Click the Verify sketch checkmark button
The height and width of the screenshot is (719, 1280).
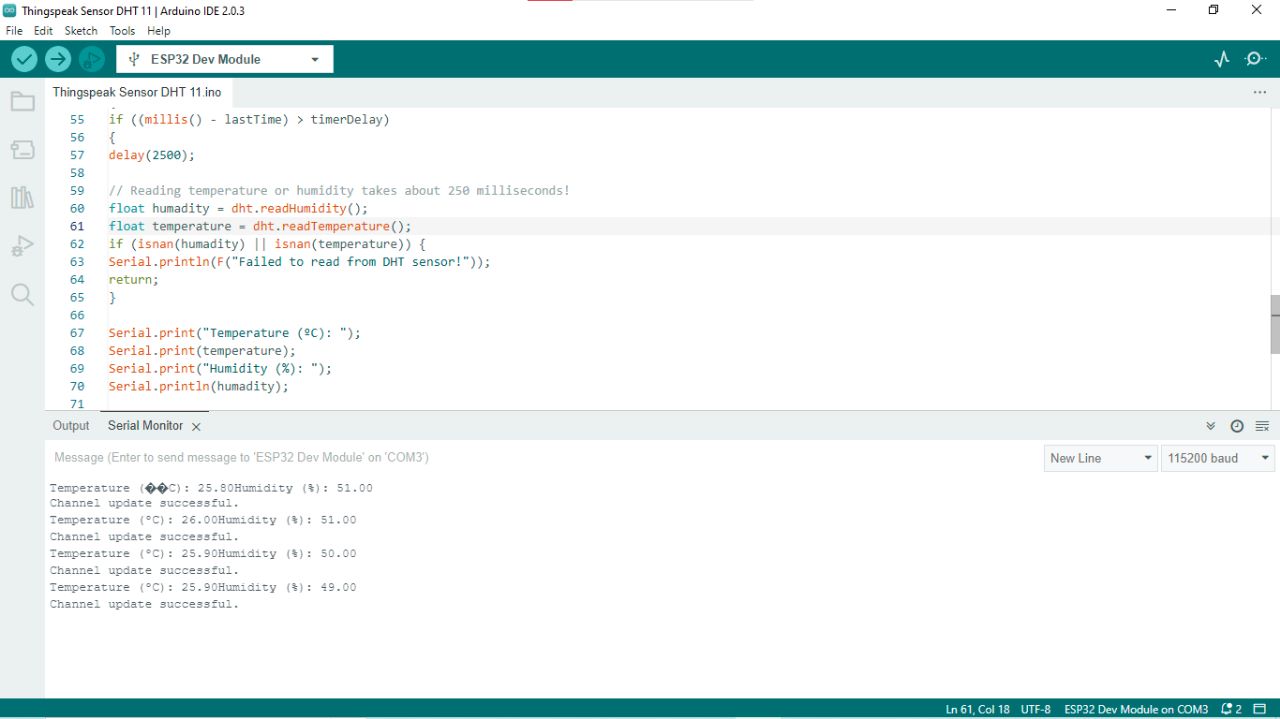click(24, 59)
